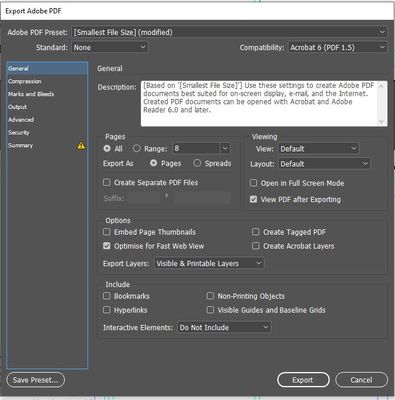This screenshot has height=400, width=395.
Task: Open the Export Layers dropdown
Action: tap(209, 263)
